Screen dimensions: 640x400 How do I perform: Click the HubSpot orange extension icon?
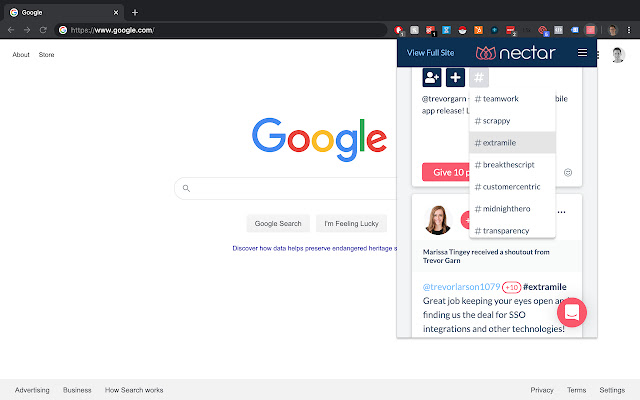pos(478,30)
